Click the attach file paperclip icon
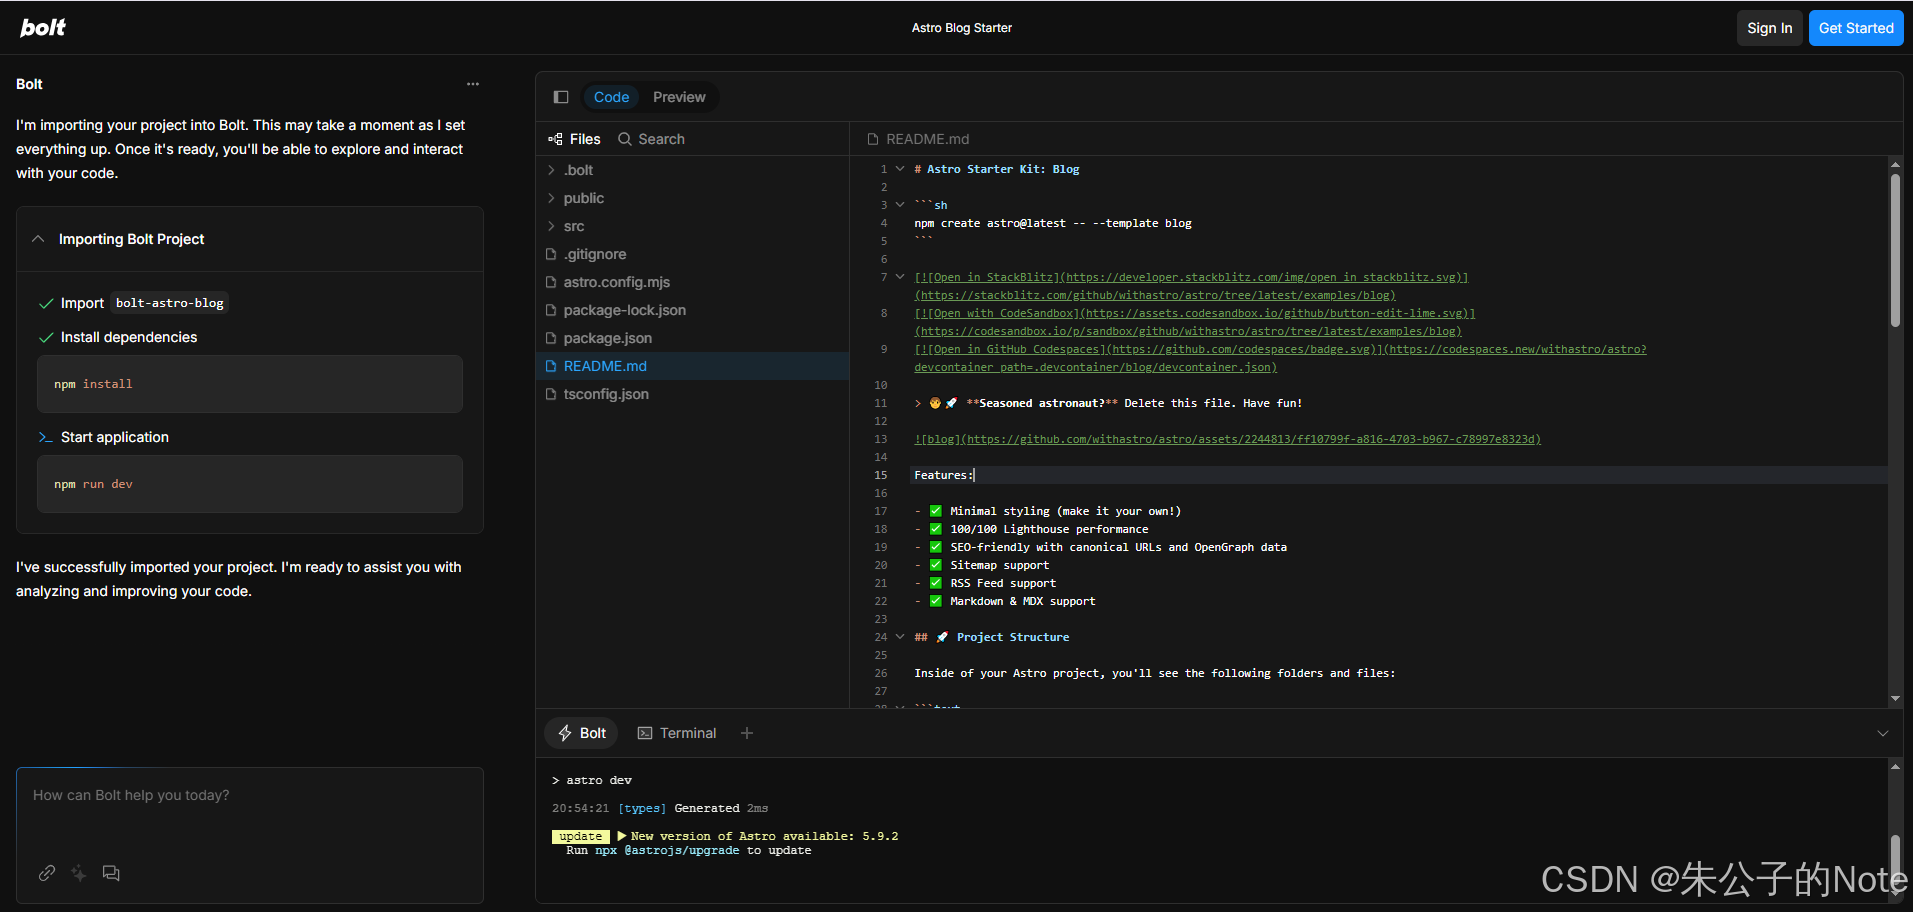The height and width of the screenshot is (912, 1913). coord(47,873)
